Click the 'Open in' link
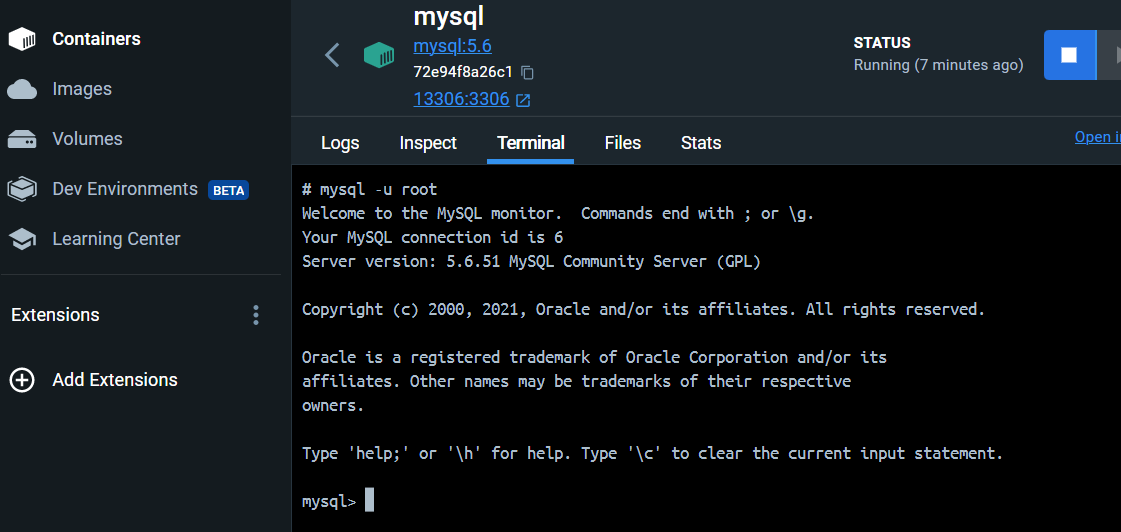This screenshot has height=532, width=1121. [1097, 137]
